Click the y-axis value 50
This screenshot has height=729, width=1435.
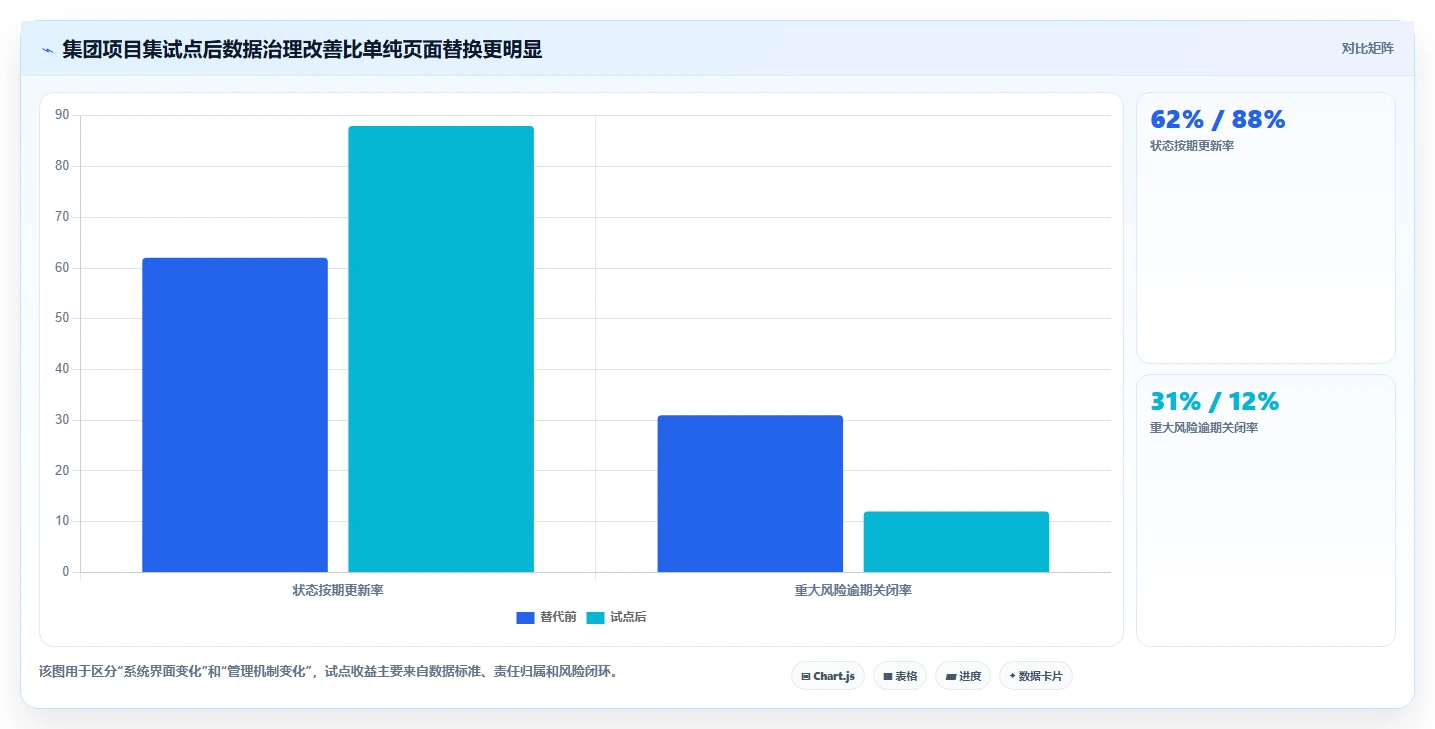tap(62, 318)
